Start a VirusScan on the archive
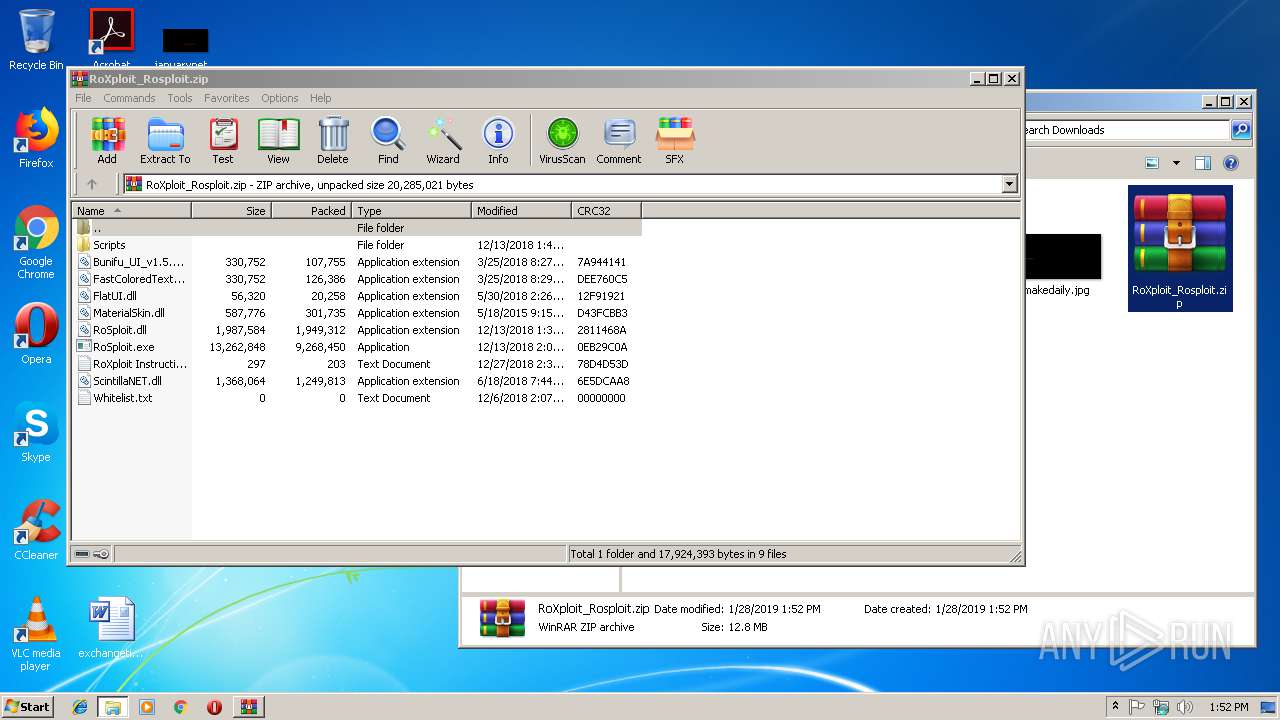This screenshot has width=1280, height=720. pyautogui.click(x=562, y=141)
